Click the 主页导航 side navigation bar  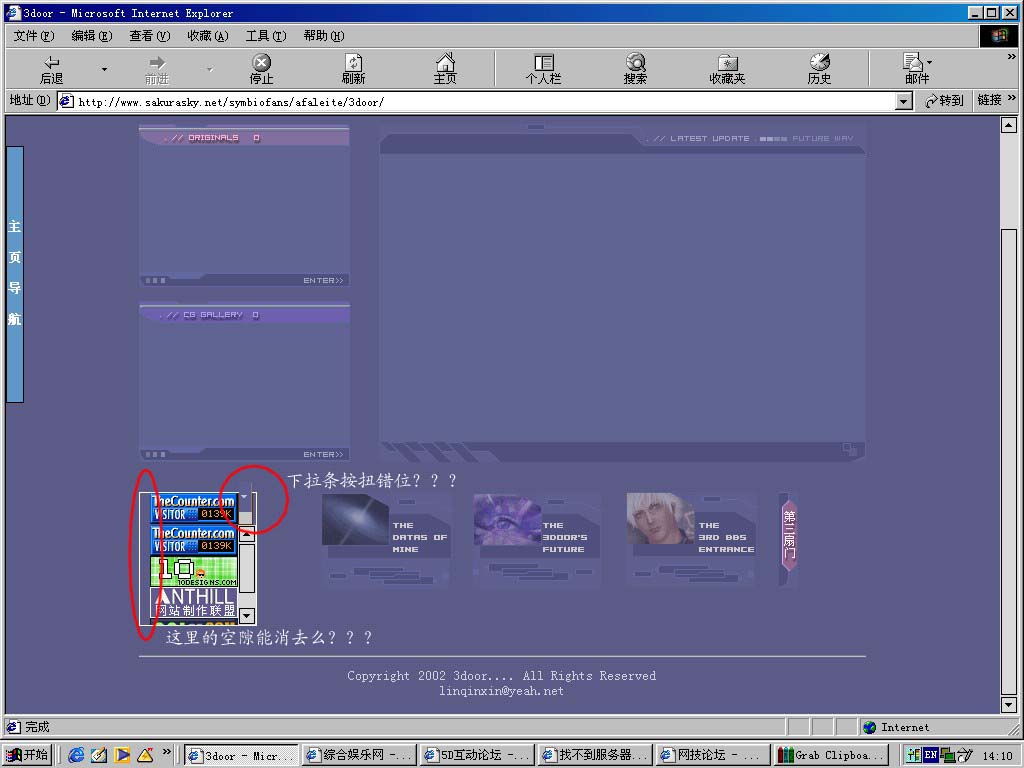[x=15, y=274]
